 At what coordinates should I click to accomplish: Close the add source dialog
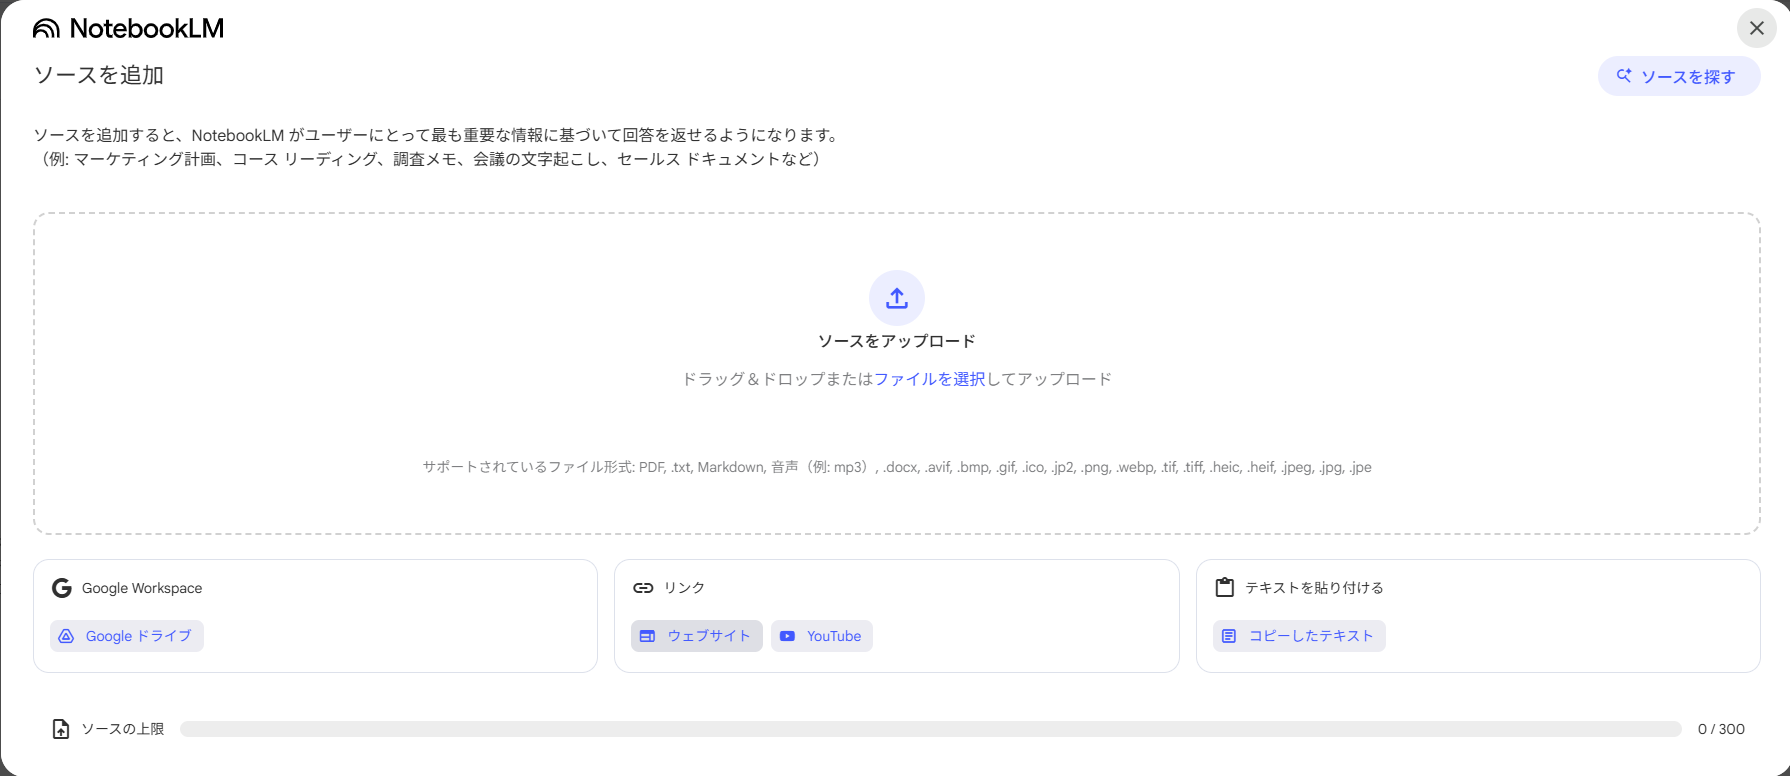[x=1756, y=28]
